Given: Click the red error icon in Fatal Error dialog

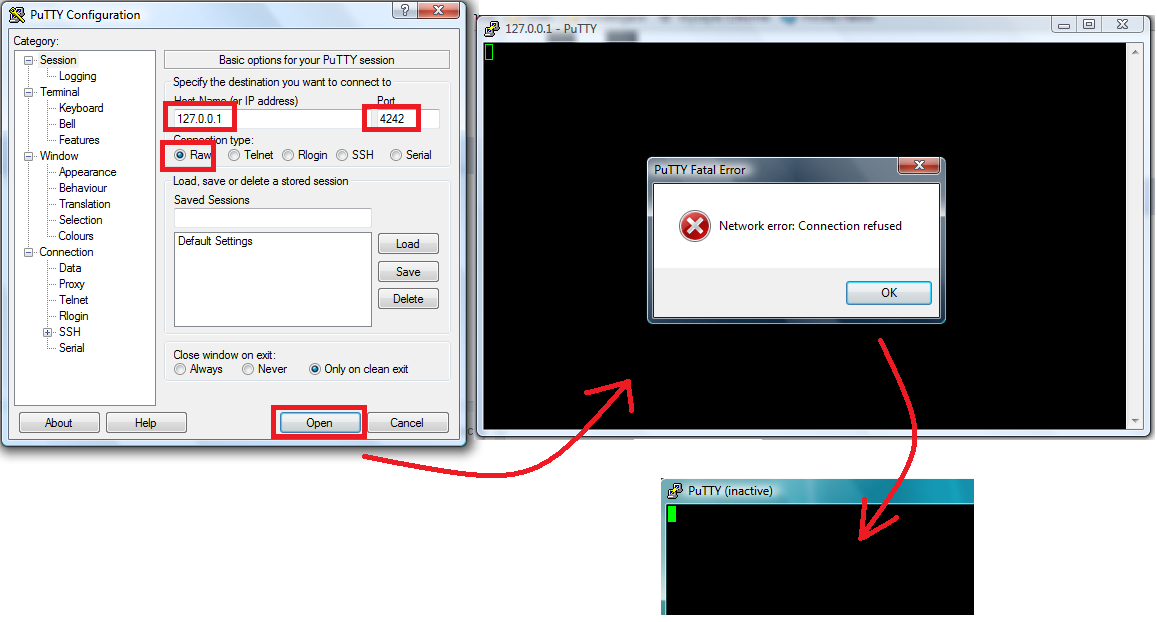Looking at the screenshot, I should coord(694,227).
